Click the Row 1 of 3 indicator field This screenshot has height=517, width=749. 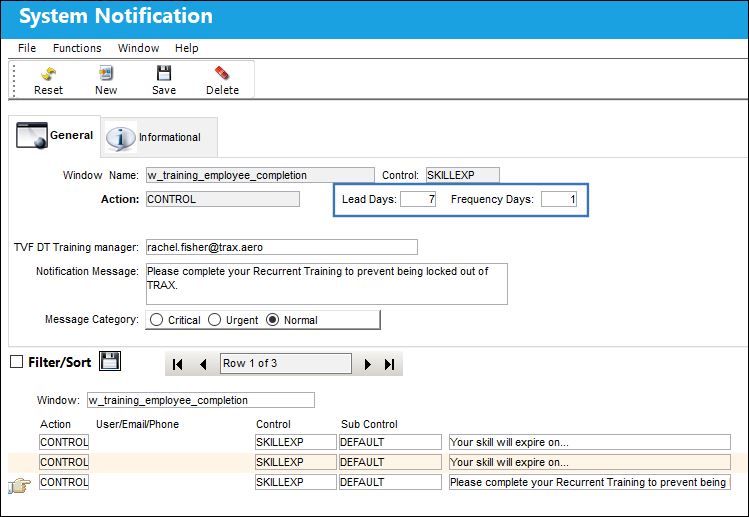pyautogui.click(x=286, y=363)
